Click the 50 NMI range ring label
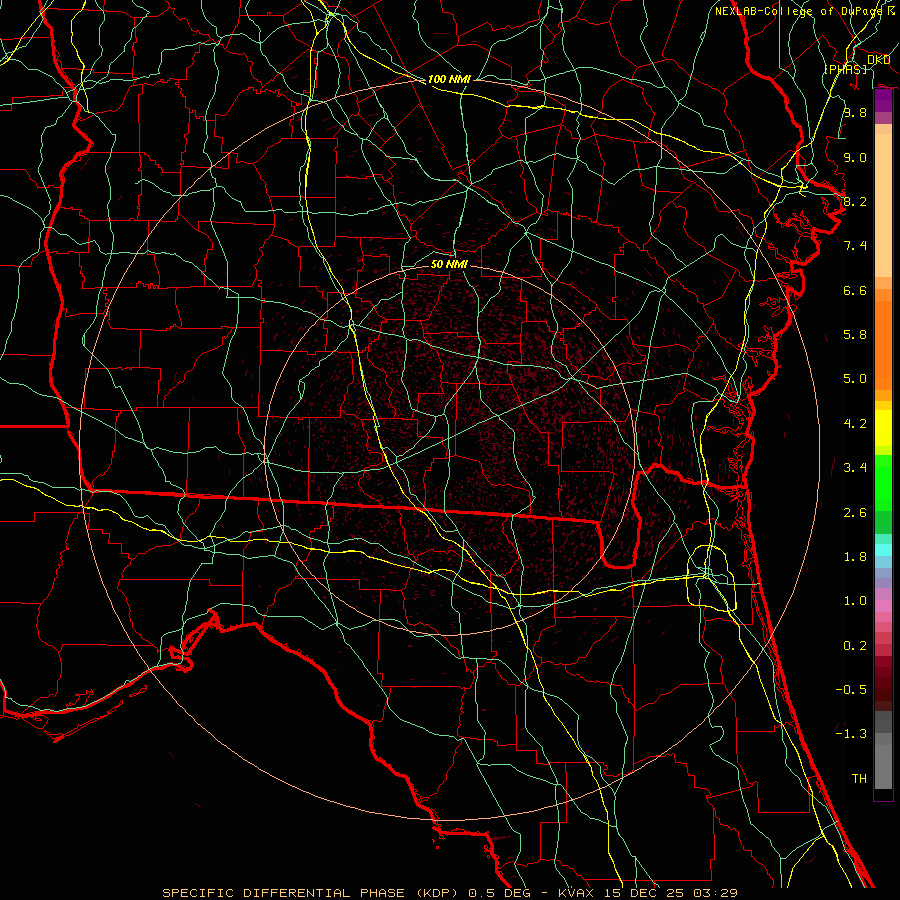Screen dimensions: 900x900 coord(449,265)
